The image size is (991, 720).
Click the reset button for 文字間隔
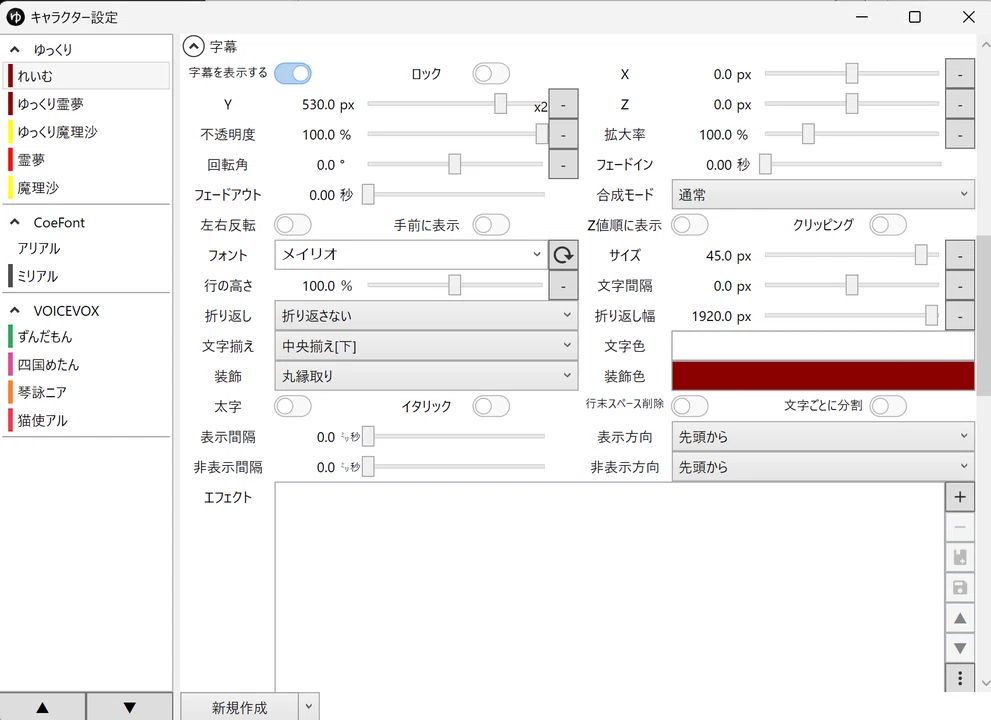coord(959,286)
